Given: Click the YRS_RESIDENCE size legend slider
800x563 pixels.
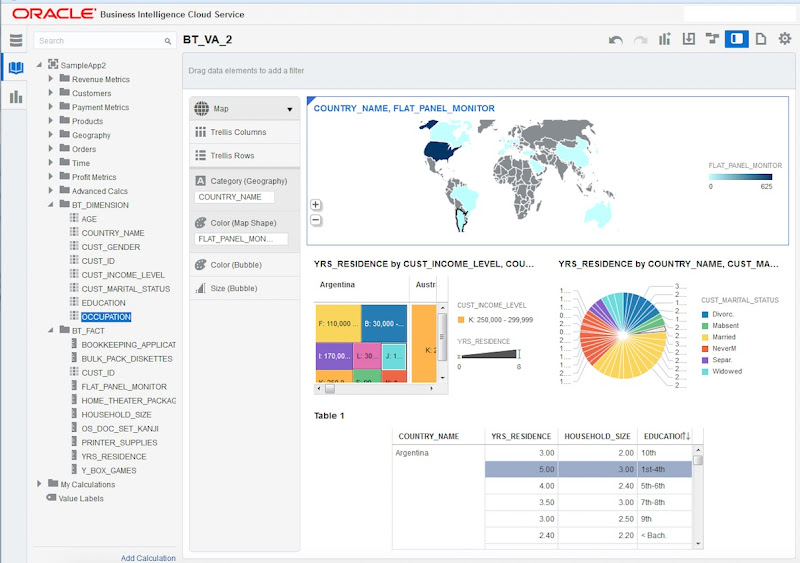Looking at the screenshot, I should [489, 354].
